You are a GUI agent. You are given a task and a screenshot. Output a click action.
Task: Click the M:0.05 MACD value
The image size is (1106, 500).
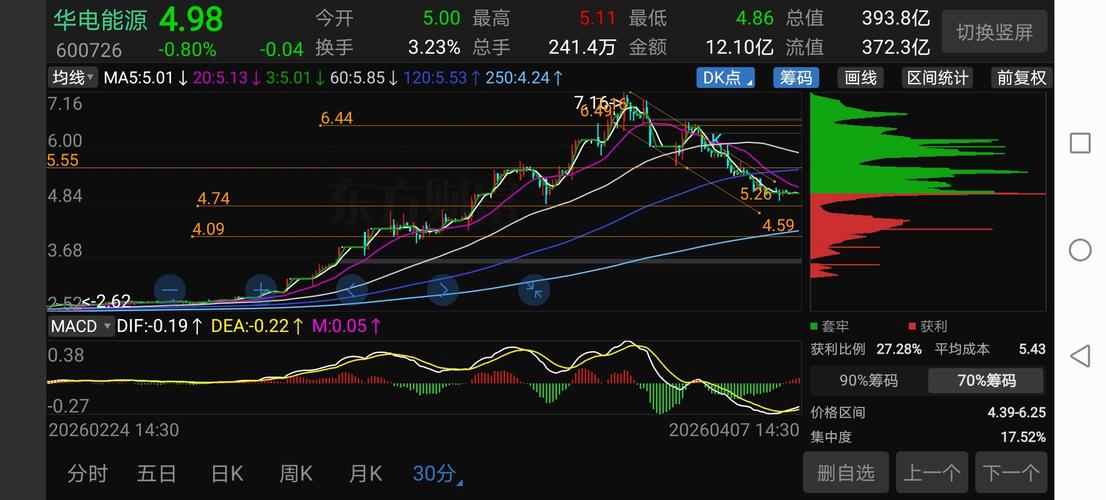(348, 326)
